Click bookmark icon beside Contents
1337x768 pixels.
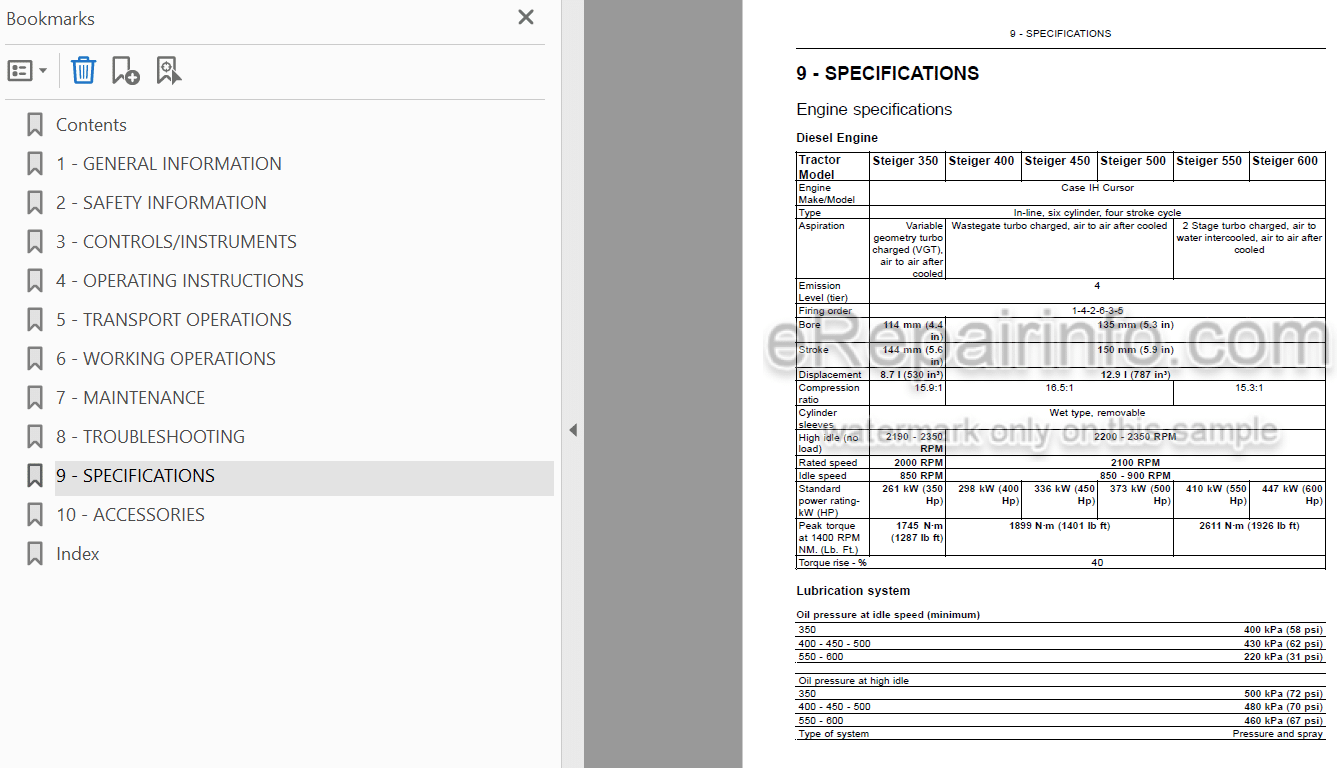(x=35, y=125)
